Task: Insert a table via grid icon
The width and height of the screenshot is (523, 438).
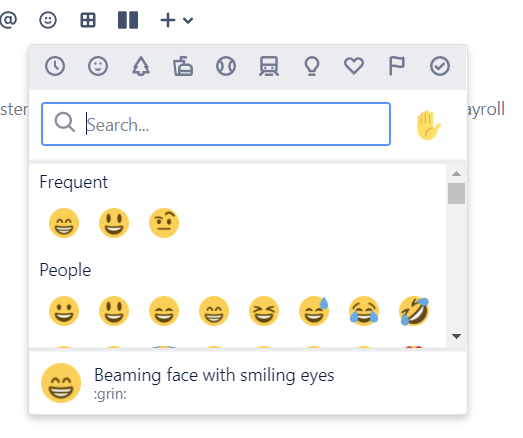Action: click(88, 20)
